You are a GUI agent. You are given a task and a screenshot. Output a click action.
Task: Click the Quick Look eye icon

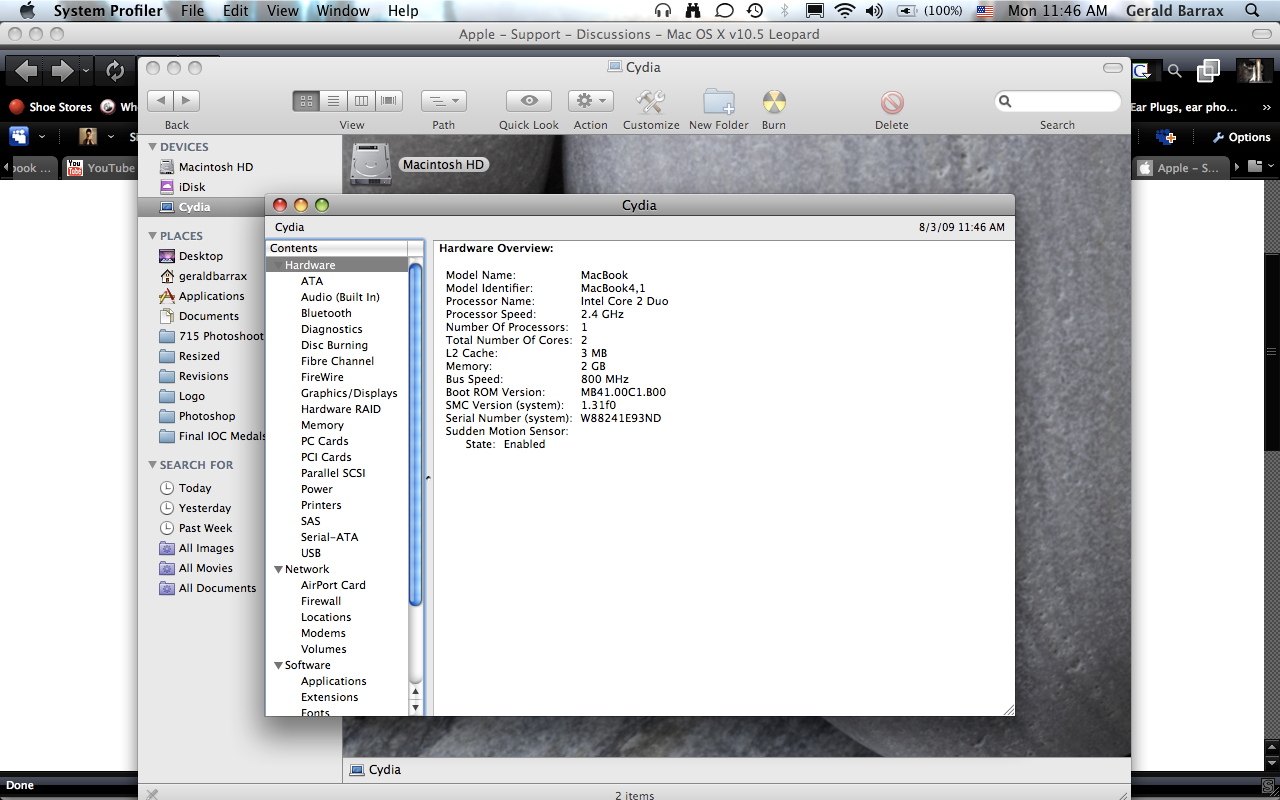pos(529,101)
